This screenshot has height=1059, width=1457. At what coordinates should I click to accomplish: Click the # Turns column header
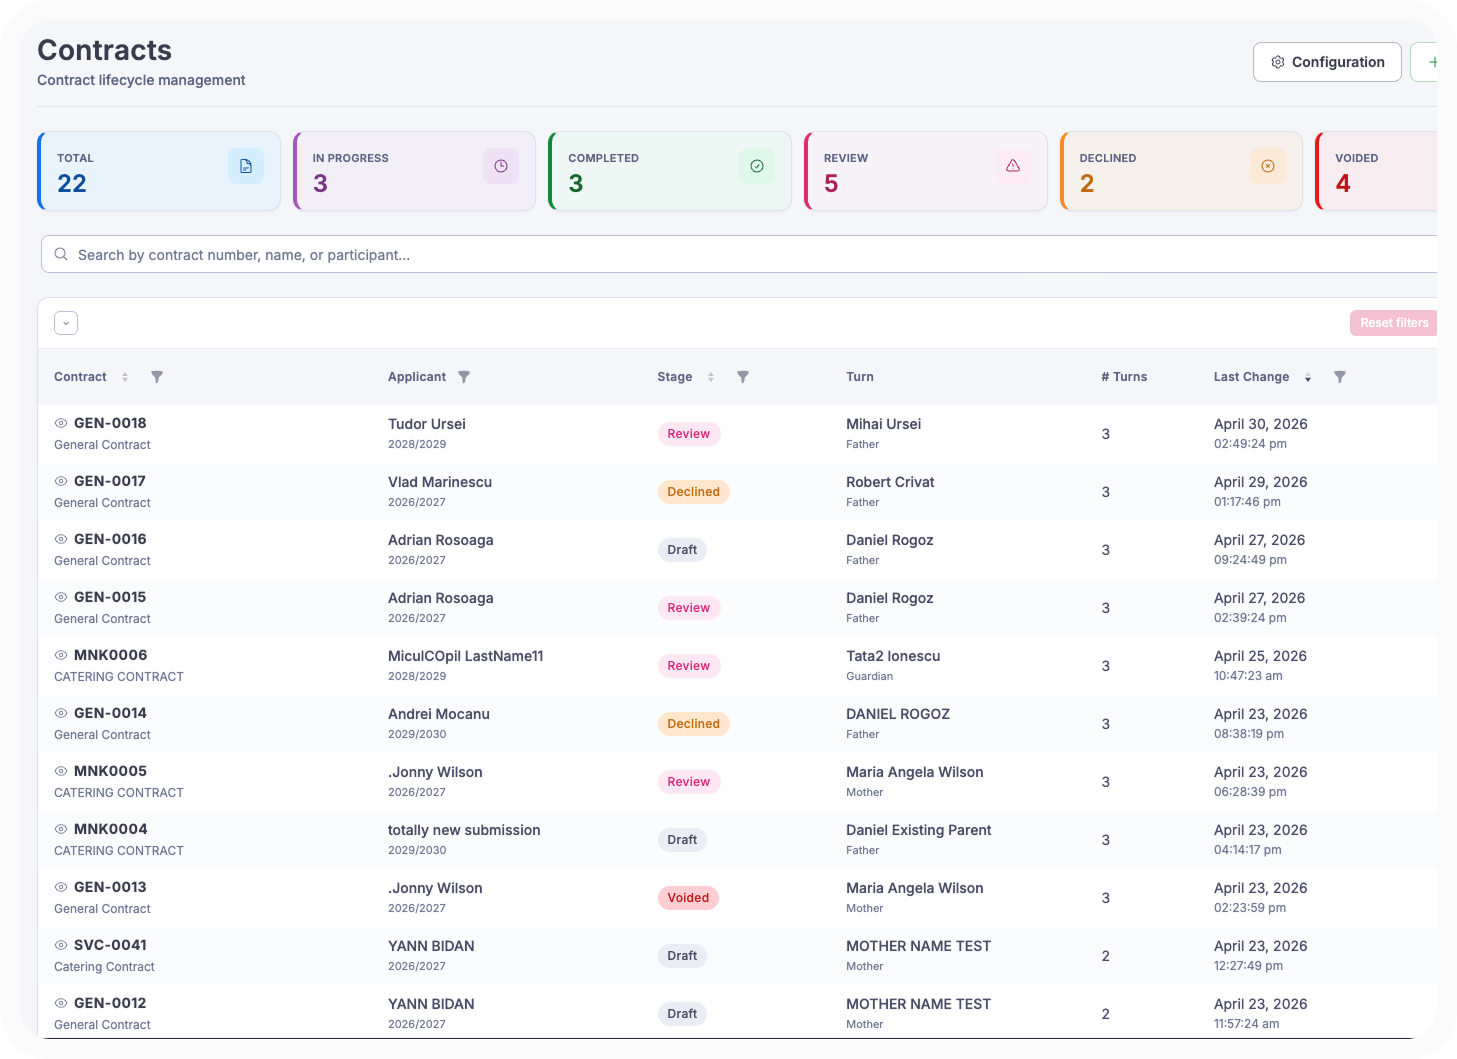(x=1124, y=377)
